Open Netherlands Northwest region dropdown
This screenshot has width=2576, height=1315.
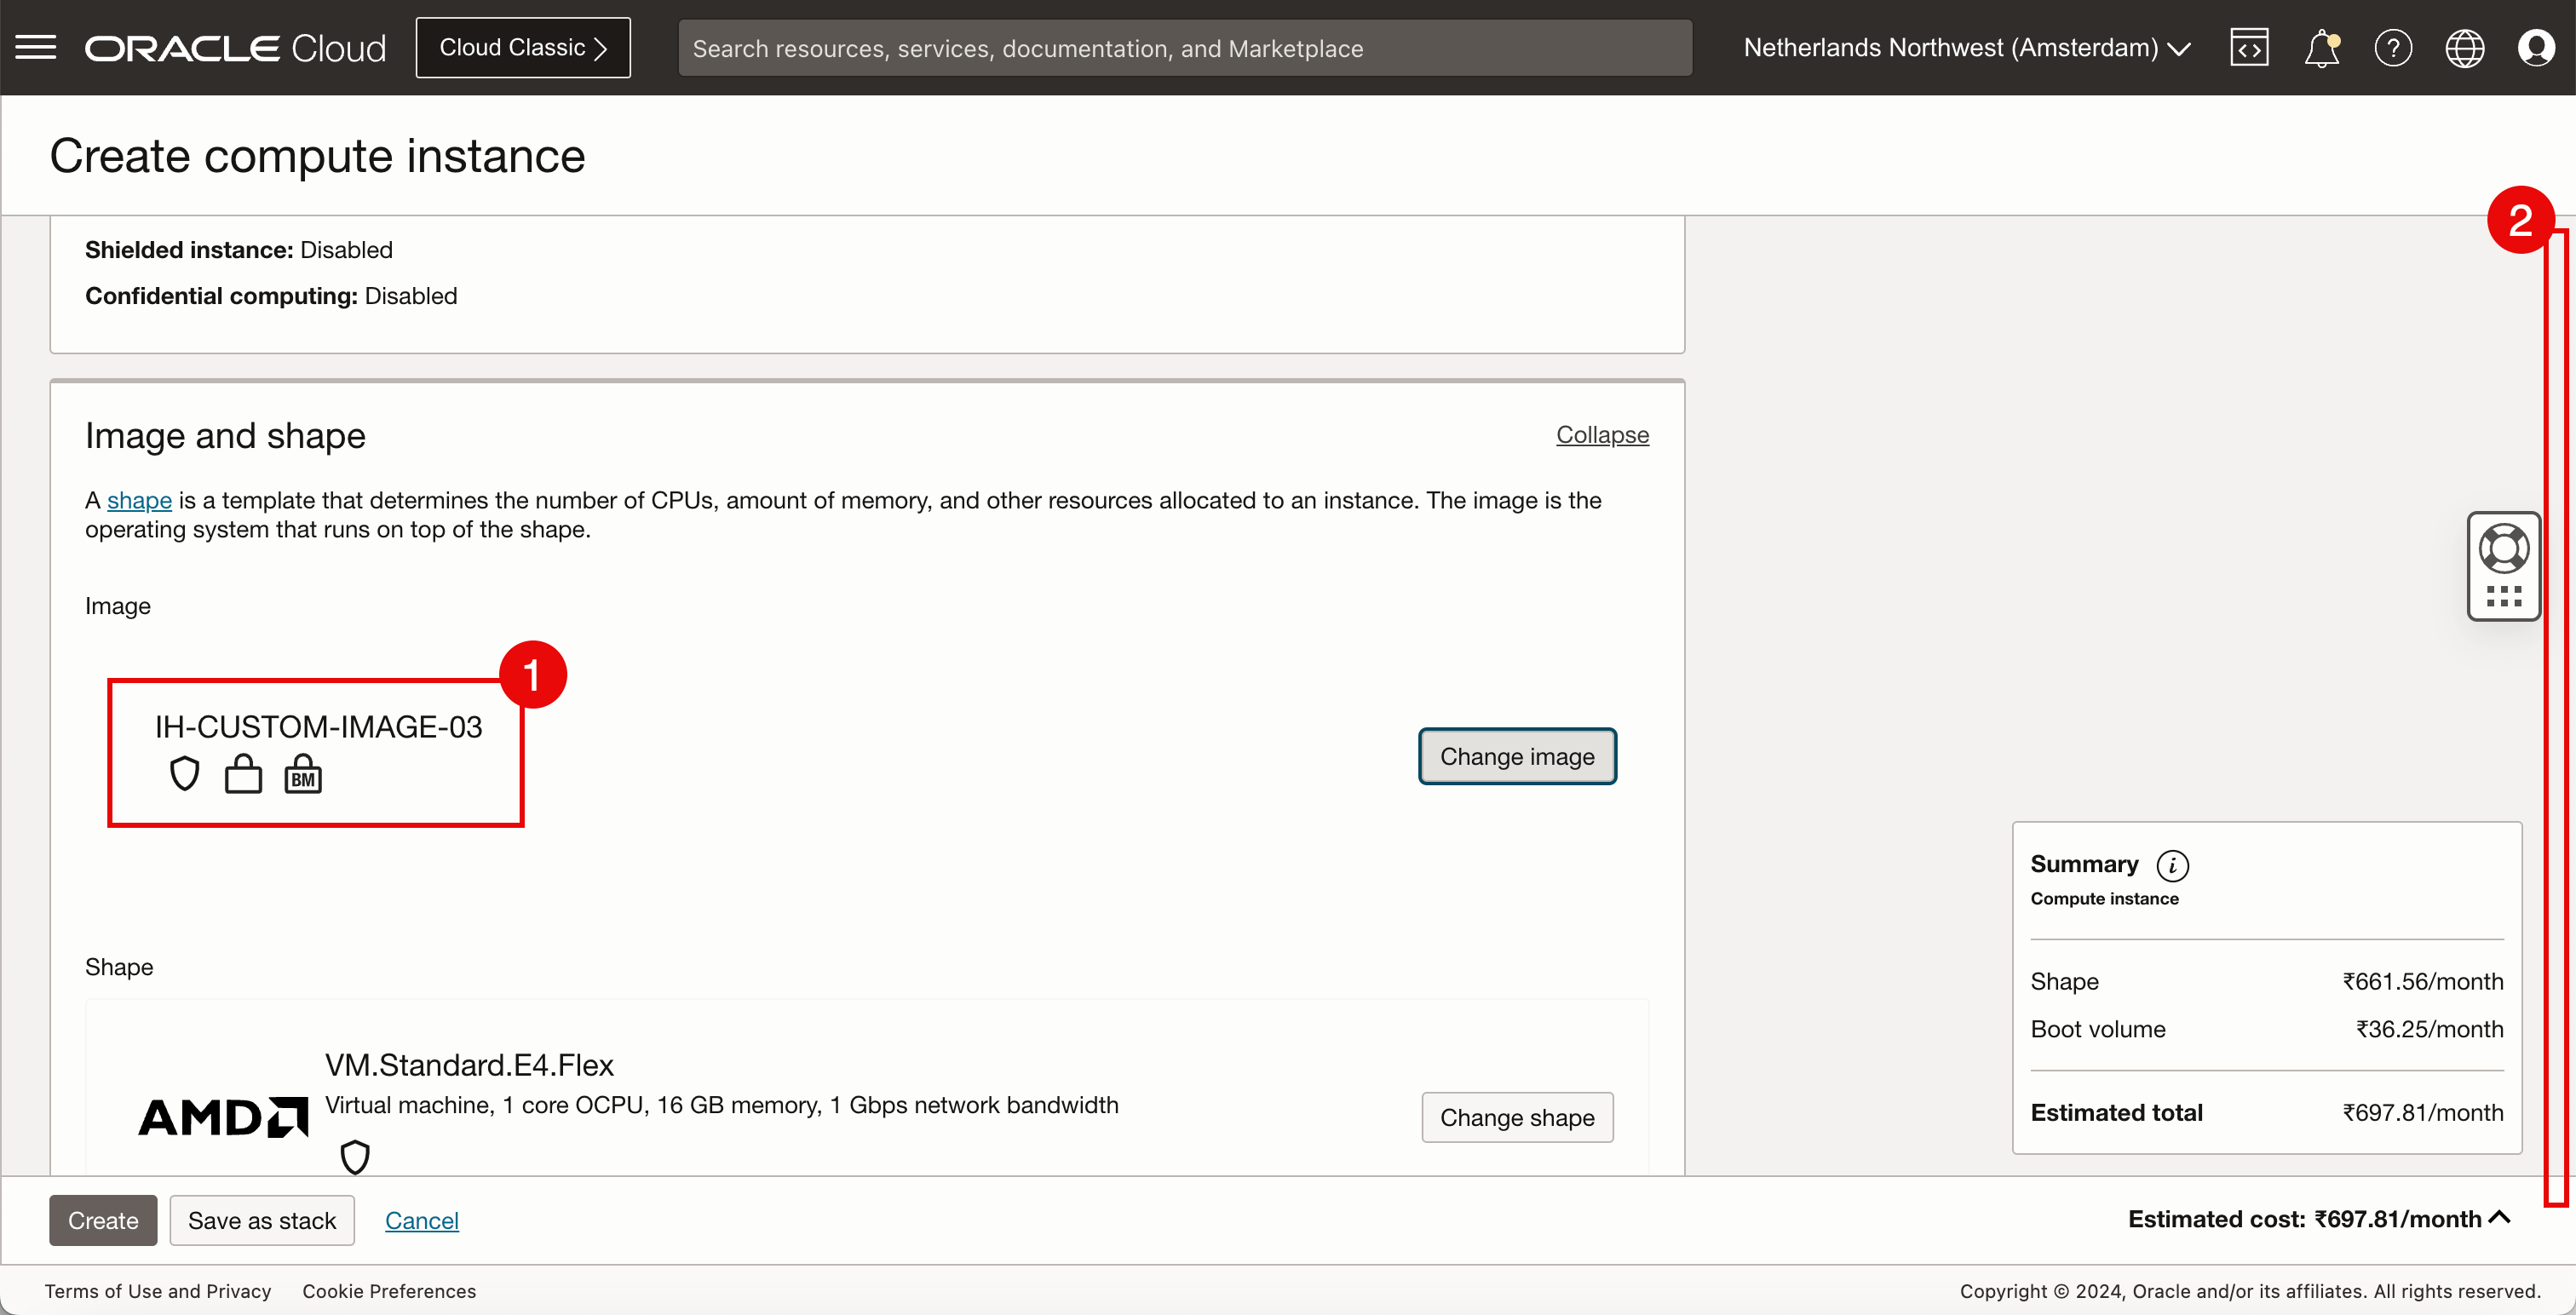pyautogui.click(x=1966, y=47)
